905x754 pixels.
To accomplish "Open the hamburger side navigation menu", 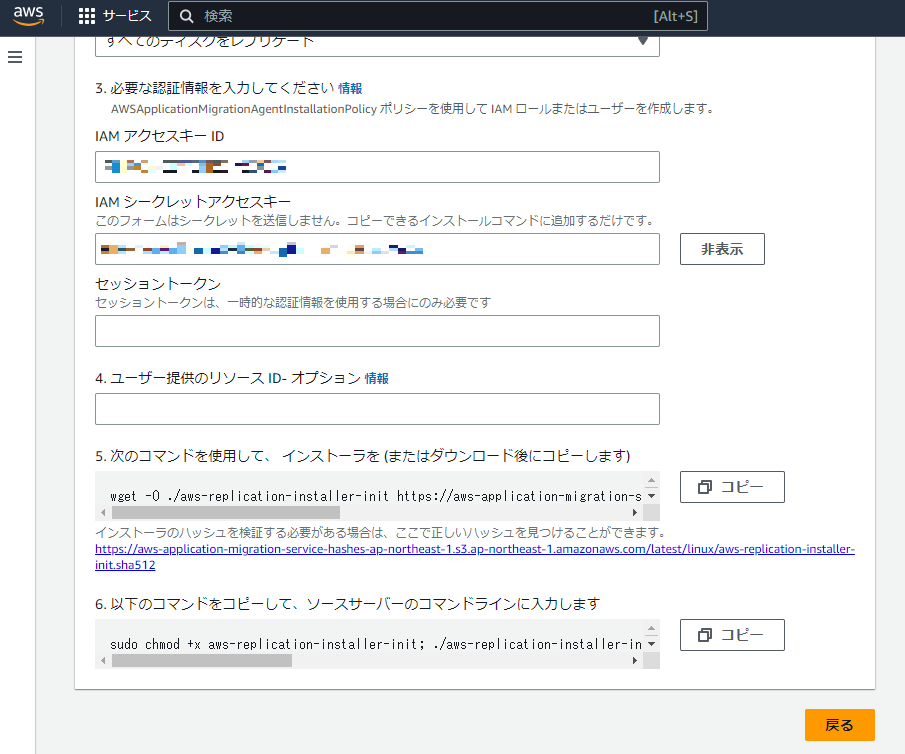I will (x=15, y=57).
